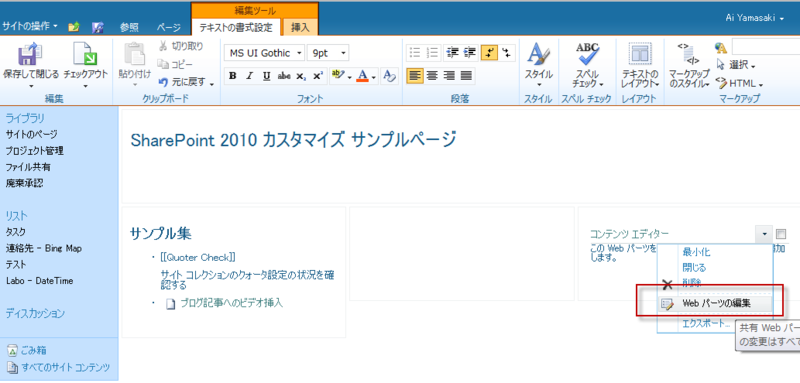
Task: Open the HTML dropdown in Markup group
Action: pos(739,83)
